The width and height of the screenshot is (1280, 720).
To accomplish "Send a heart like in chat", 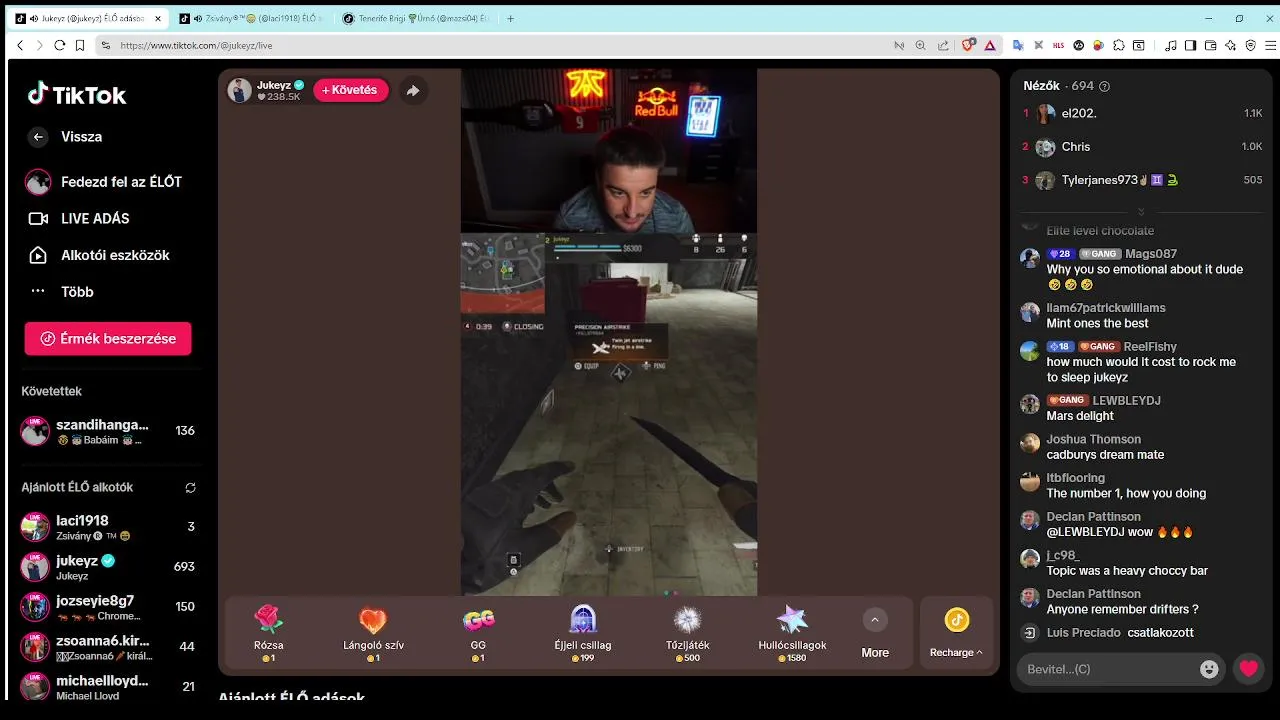I will pos(1248,669).
